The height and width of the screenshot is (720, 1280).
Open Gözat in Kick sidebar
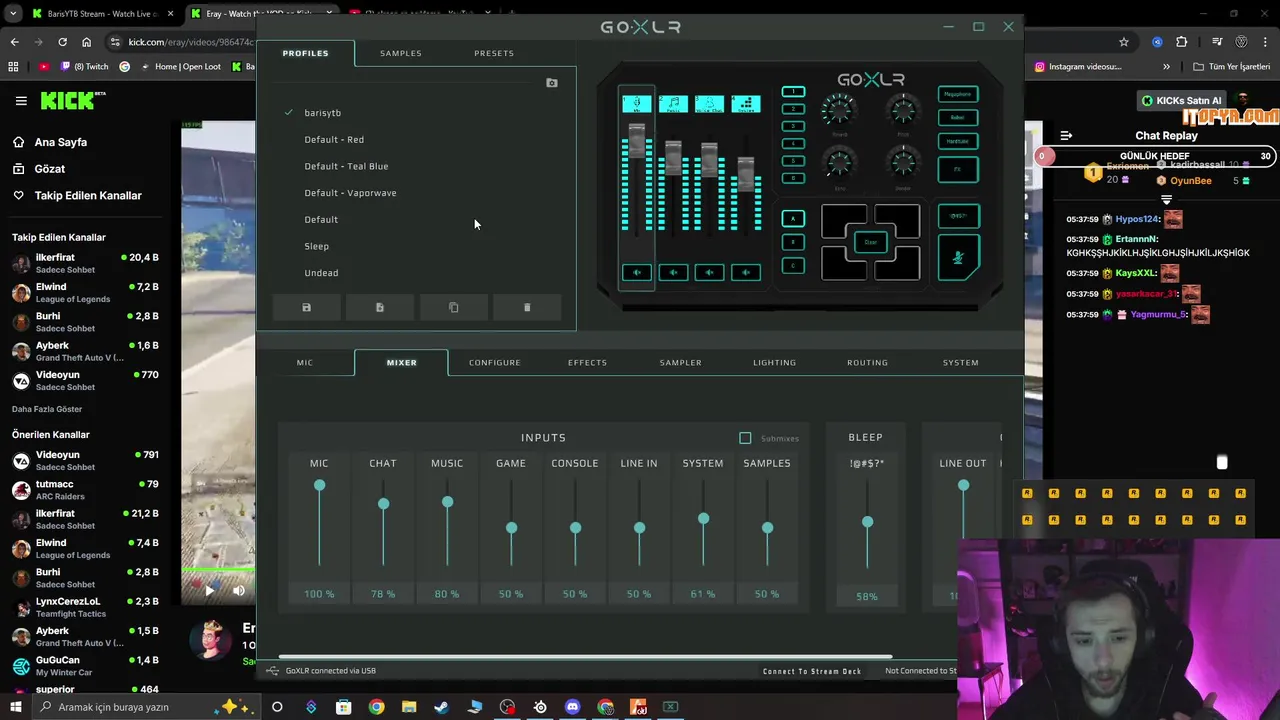pos(50,169)
